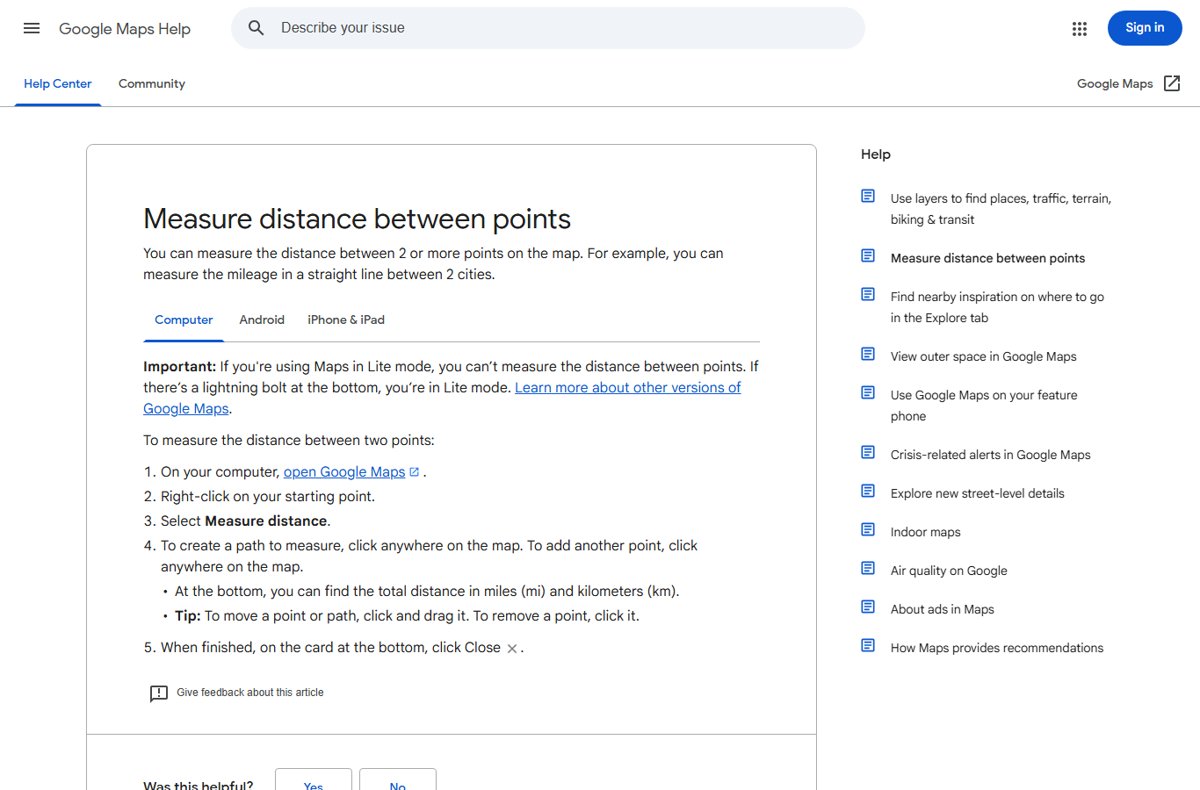Click the Right-click on your starting point step
This screenshot has width=1200, height=790.
[x=268, y=496]
